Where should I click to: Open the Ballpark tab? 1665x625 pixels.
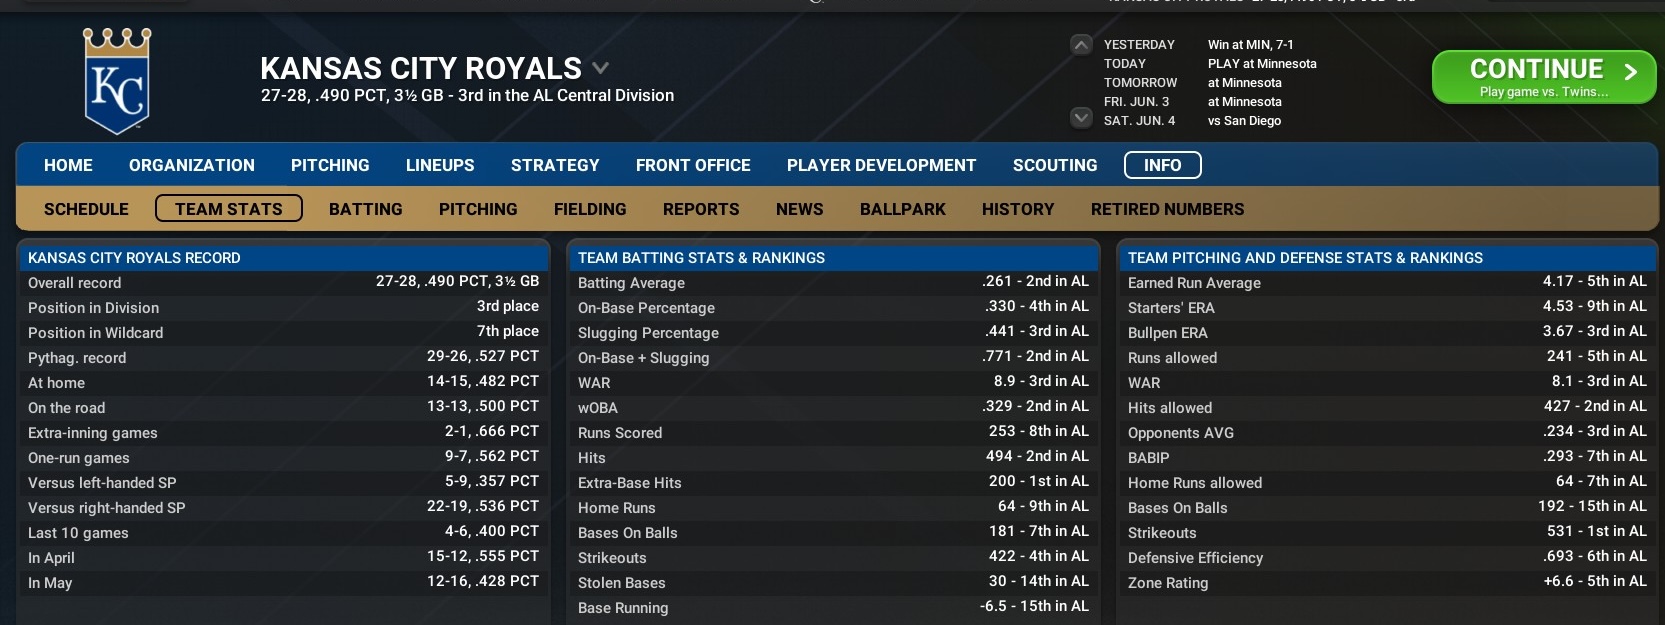903,209
